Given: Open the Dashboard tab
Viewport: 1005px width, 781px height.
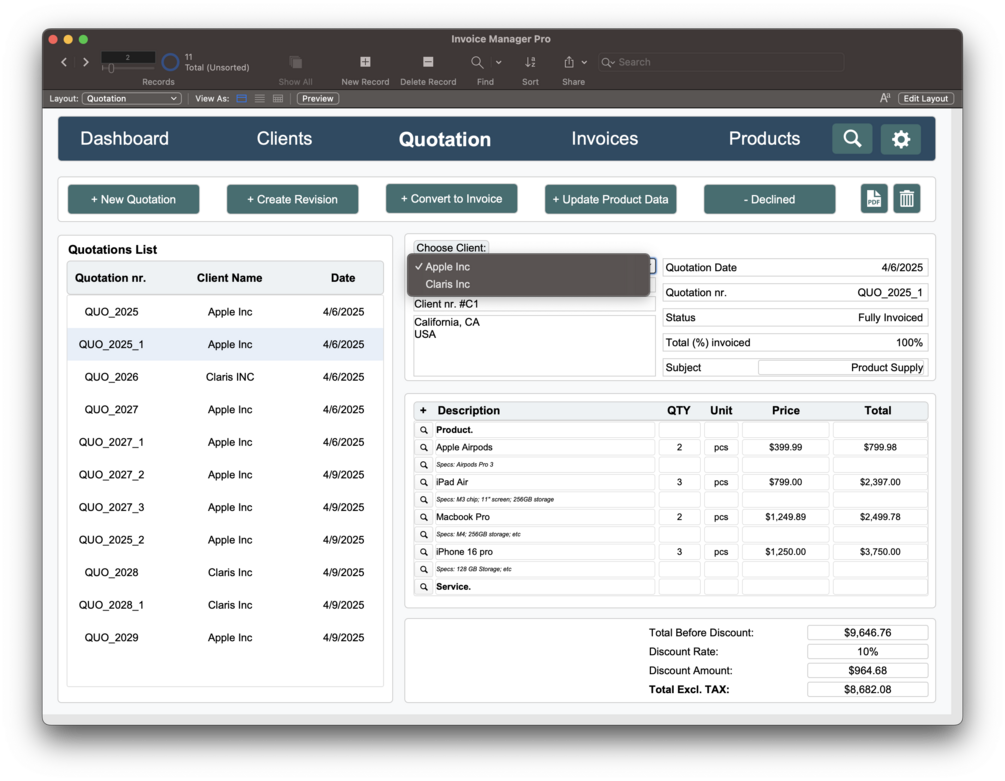Looking at the screenshot, I should (124, 138).
